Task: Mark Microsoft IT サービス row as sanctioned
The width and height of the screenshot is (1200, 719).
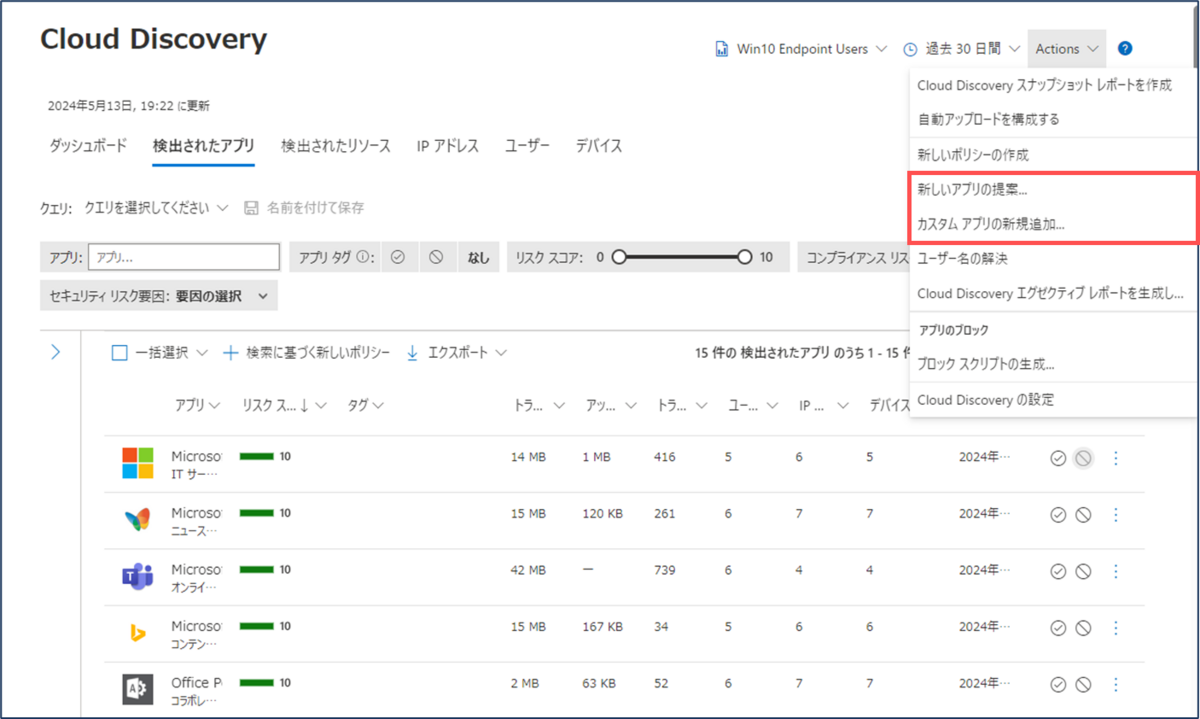Action: (x=1058, y=458)
